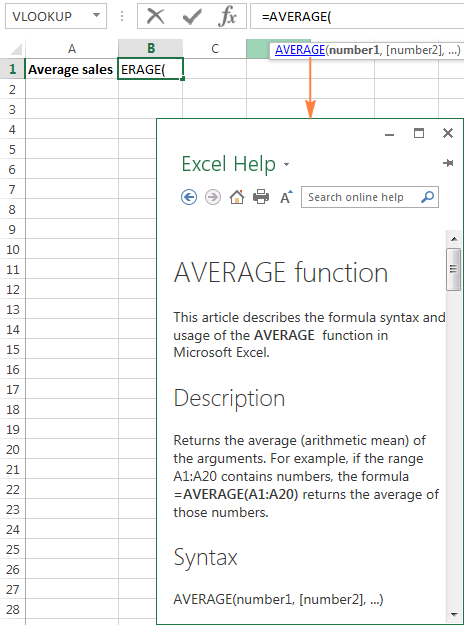Open Insert Function fx dialog
Viewport: 464px width, 625px height.
[x=228, y=17]
